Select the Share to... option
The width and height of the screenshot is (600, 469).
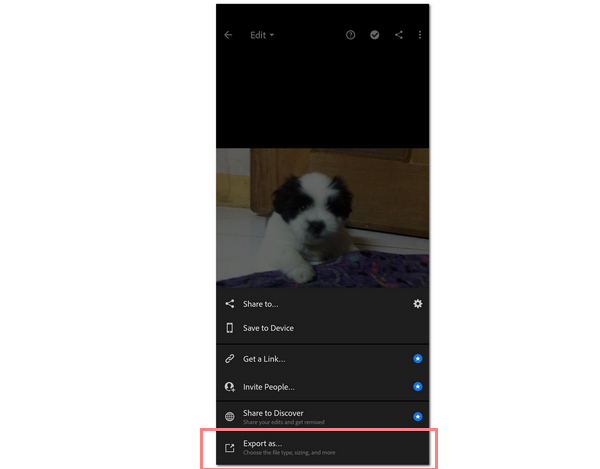322,304
